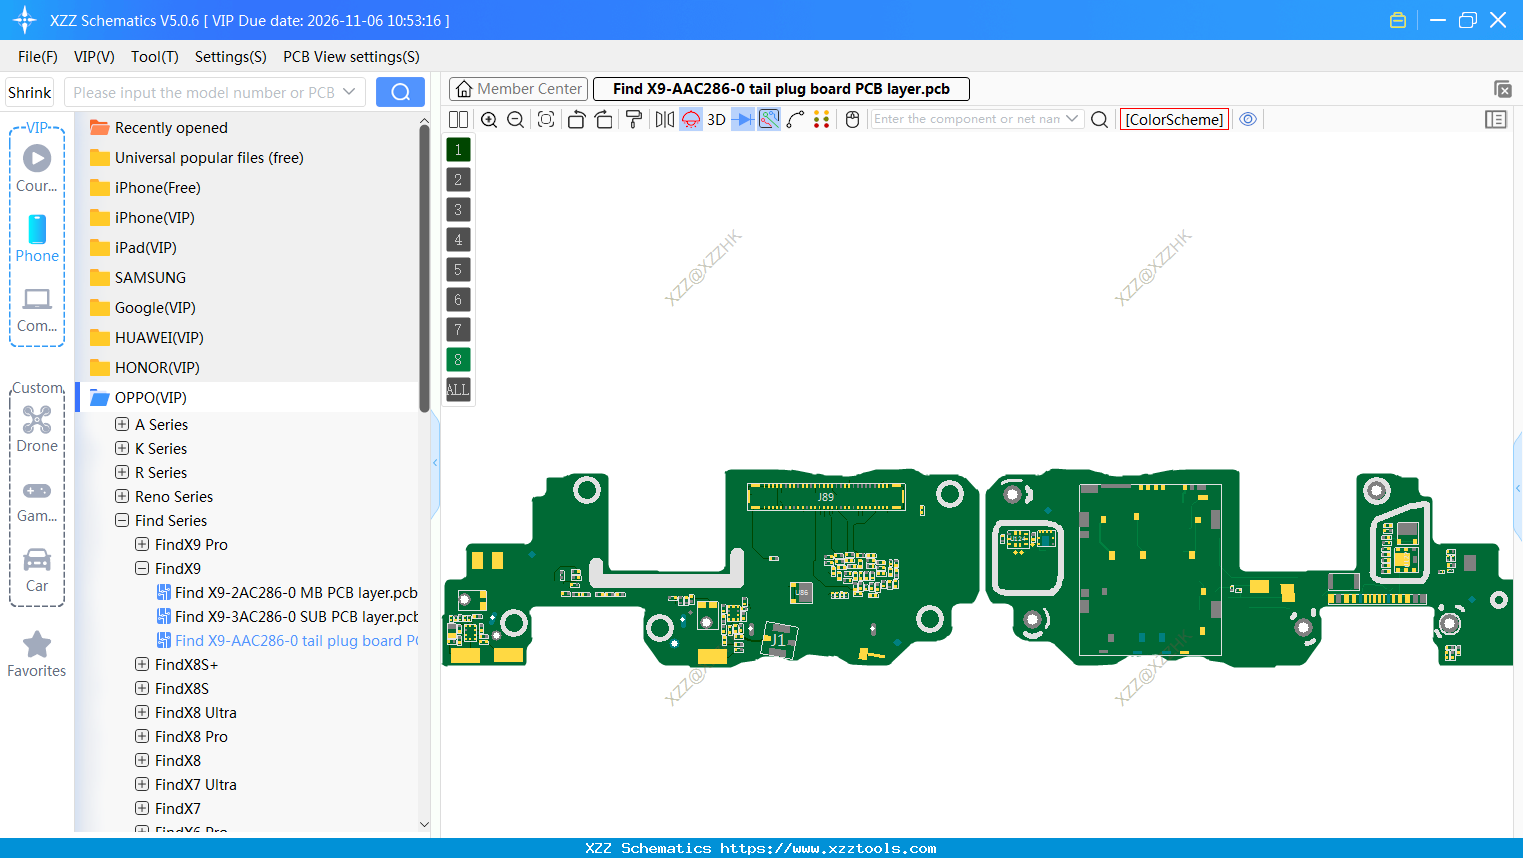Select PCB layer 7
This screenshot has height=858, width=1523.
pyautogui.click(x=458, y=330)
